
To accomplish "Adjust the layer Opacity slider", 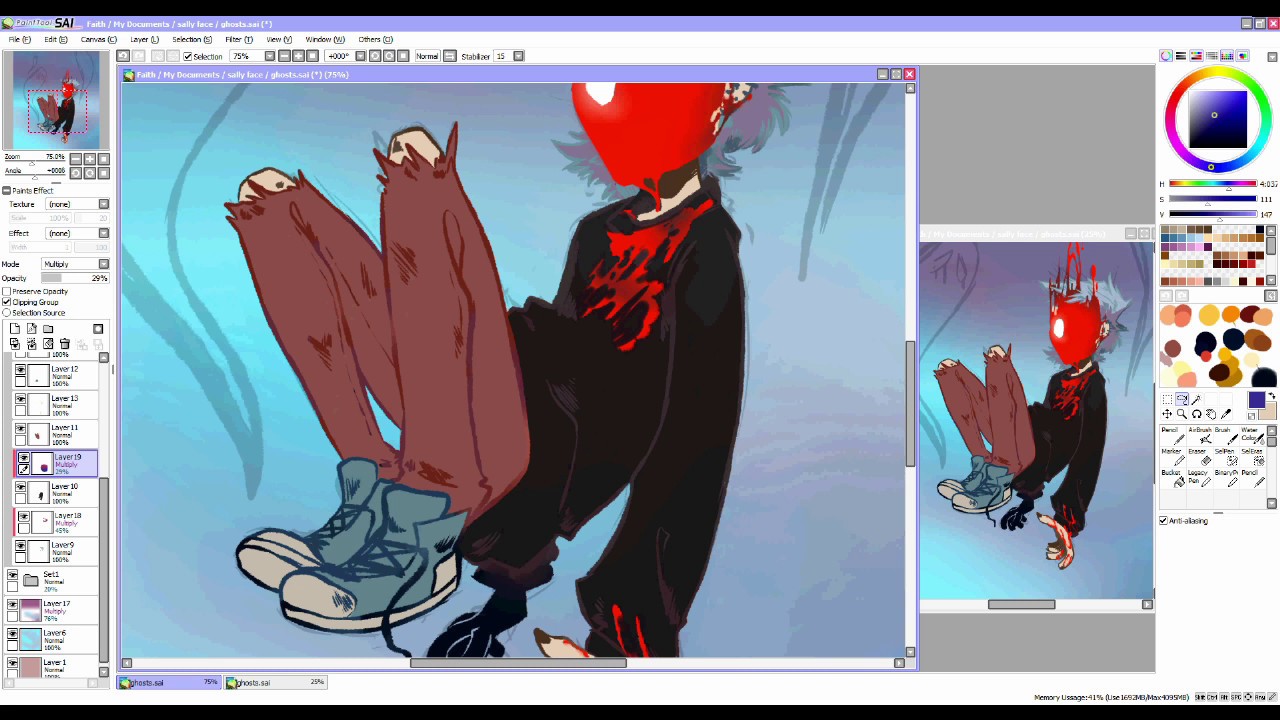I will [76, 278].
